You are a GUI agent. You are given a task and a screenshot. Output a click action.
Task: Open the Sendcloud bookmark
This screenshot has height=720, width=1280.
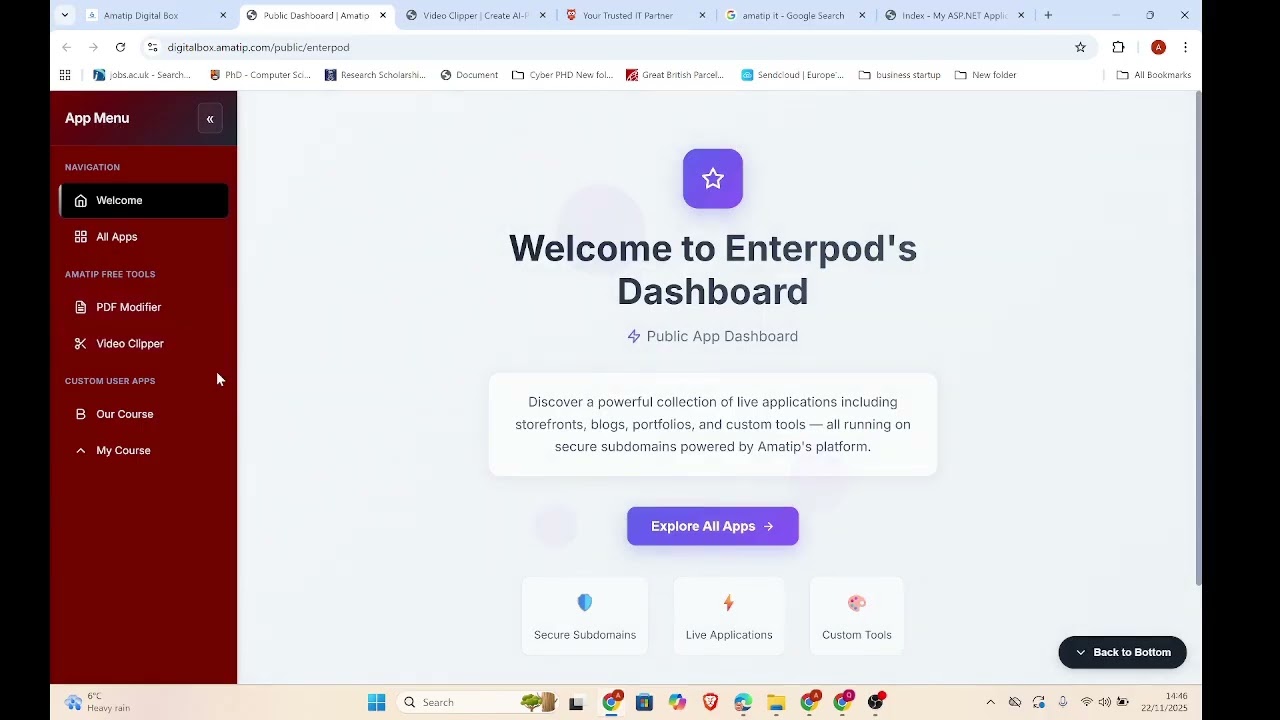point(792,75)
